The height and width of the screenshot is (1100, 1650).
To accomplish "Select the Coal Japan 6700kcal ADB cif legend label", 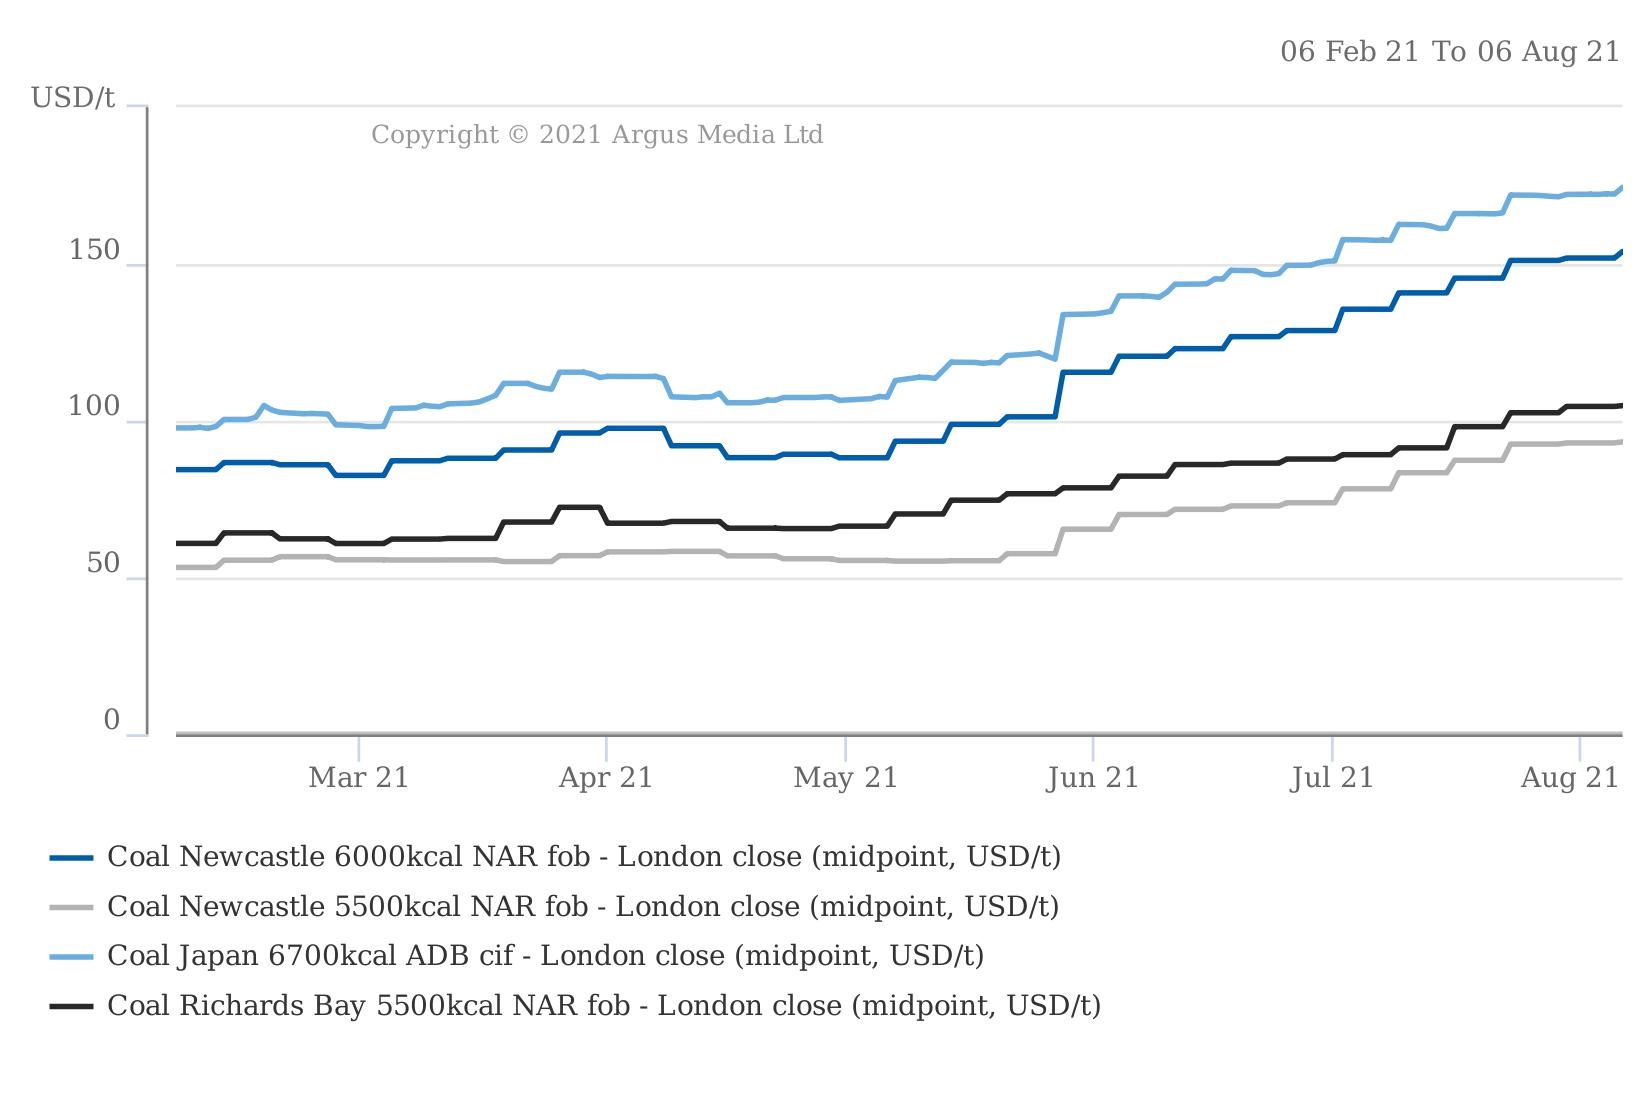I will [x=545, y=956].
